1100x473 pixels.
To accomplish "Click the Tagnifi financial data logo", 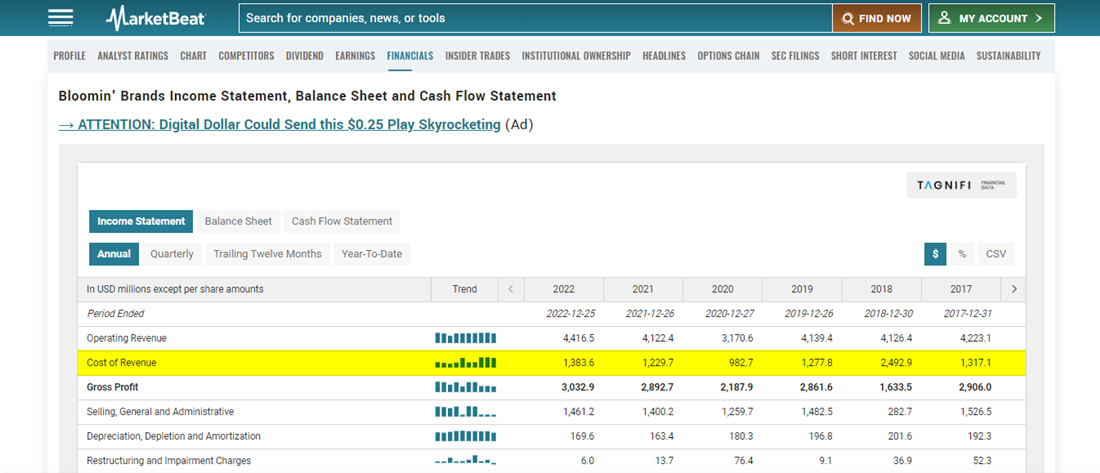I will coord(960,185).
